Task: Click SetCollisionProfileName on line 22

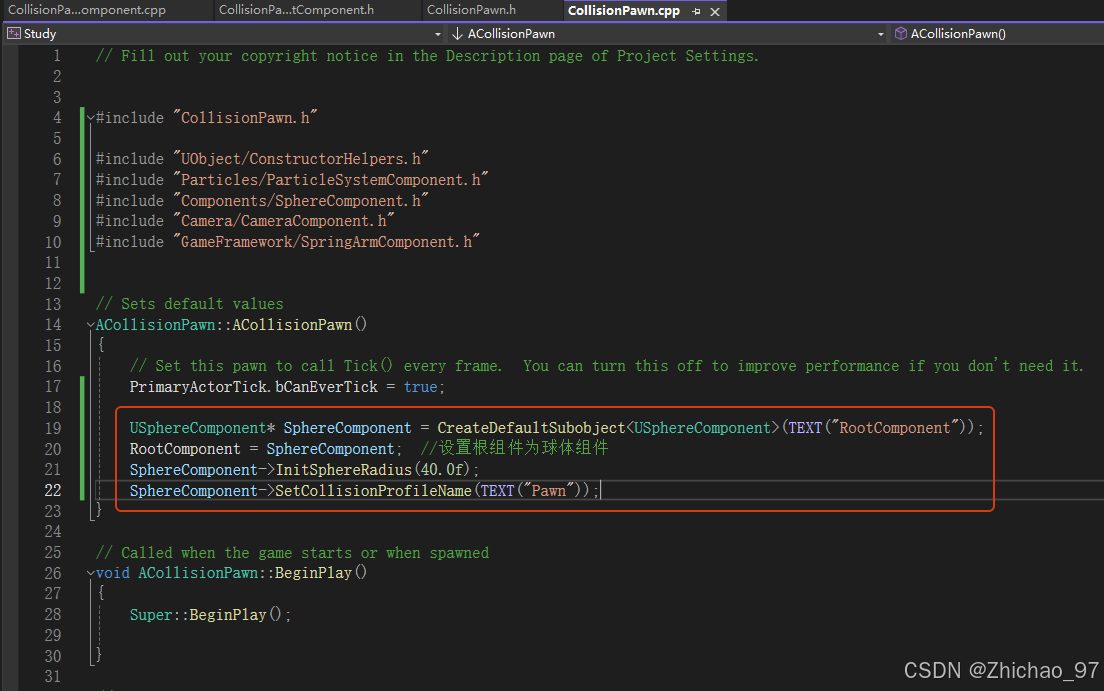Action: (x=373, y=490)
